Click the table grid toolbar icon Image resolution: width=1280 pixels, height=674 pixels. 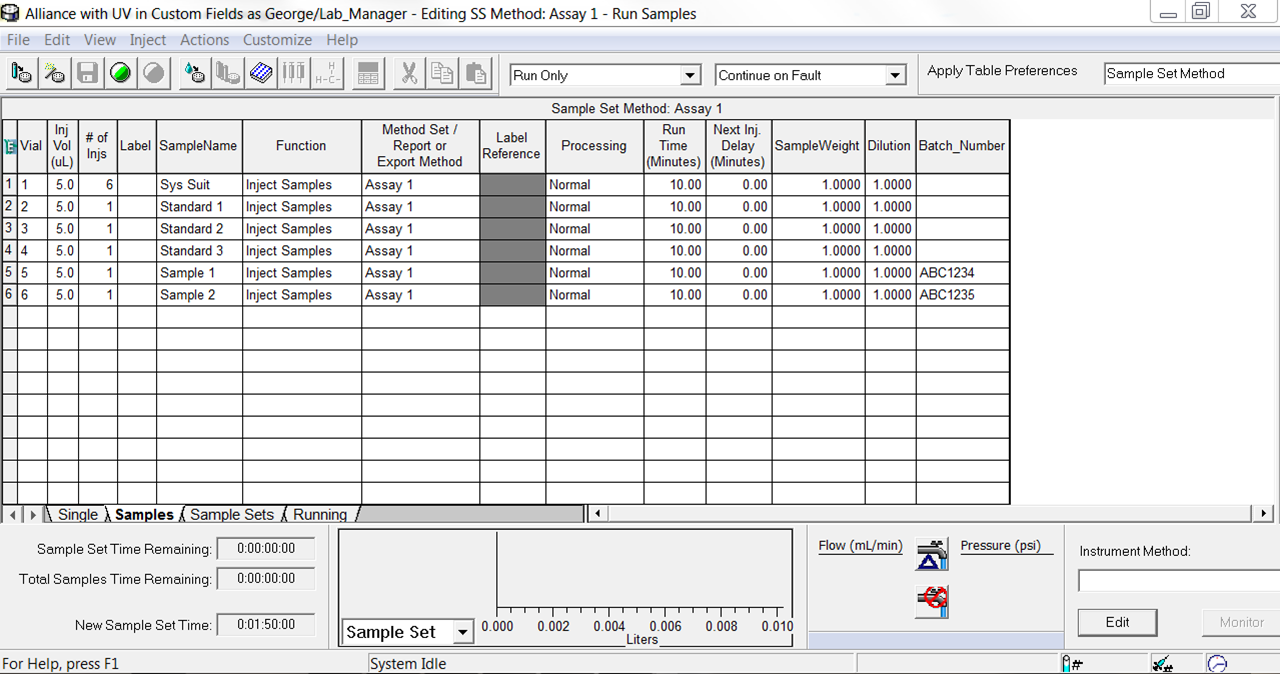click(x=368, y=73)
